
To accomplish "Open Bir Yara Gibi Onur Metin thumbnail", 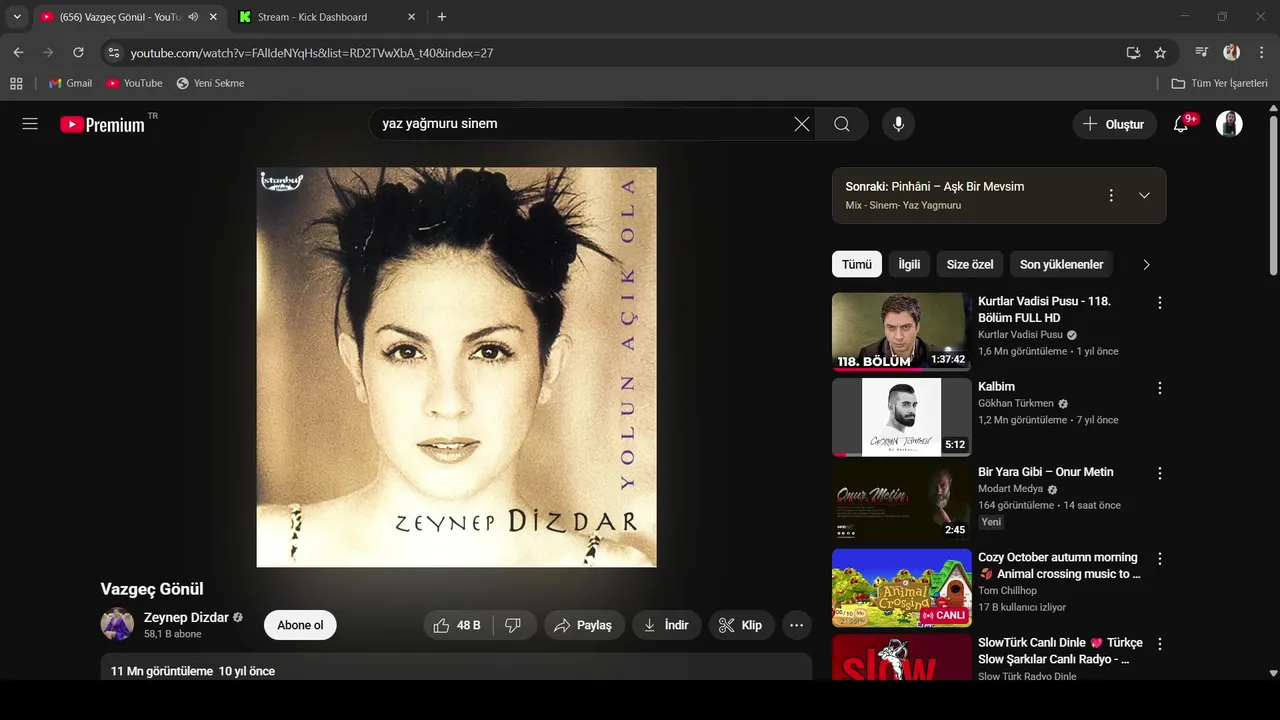I will click(901, 502).
